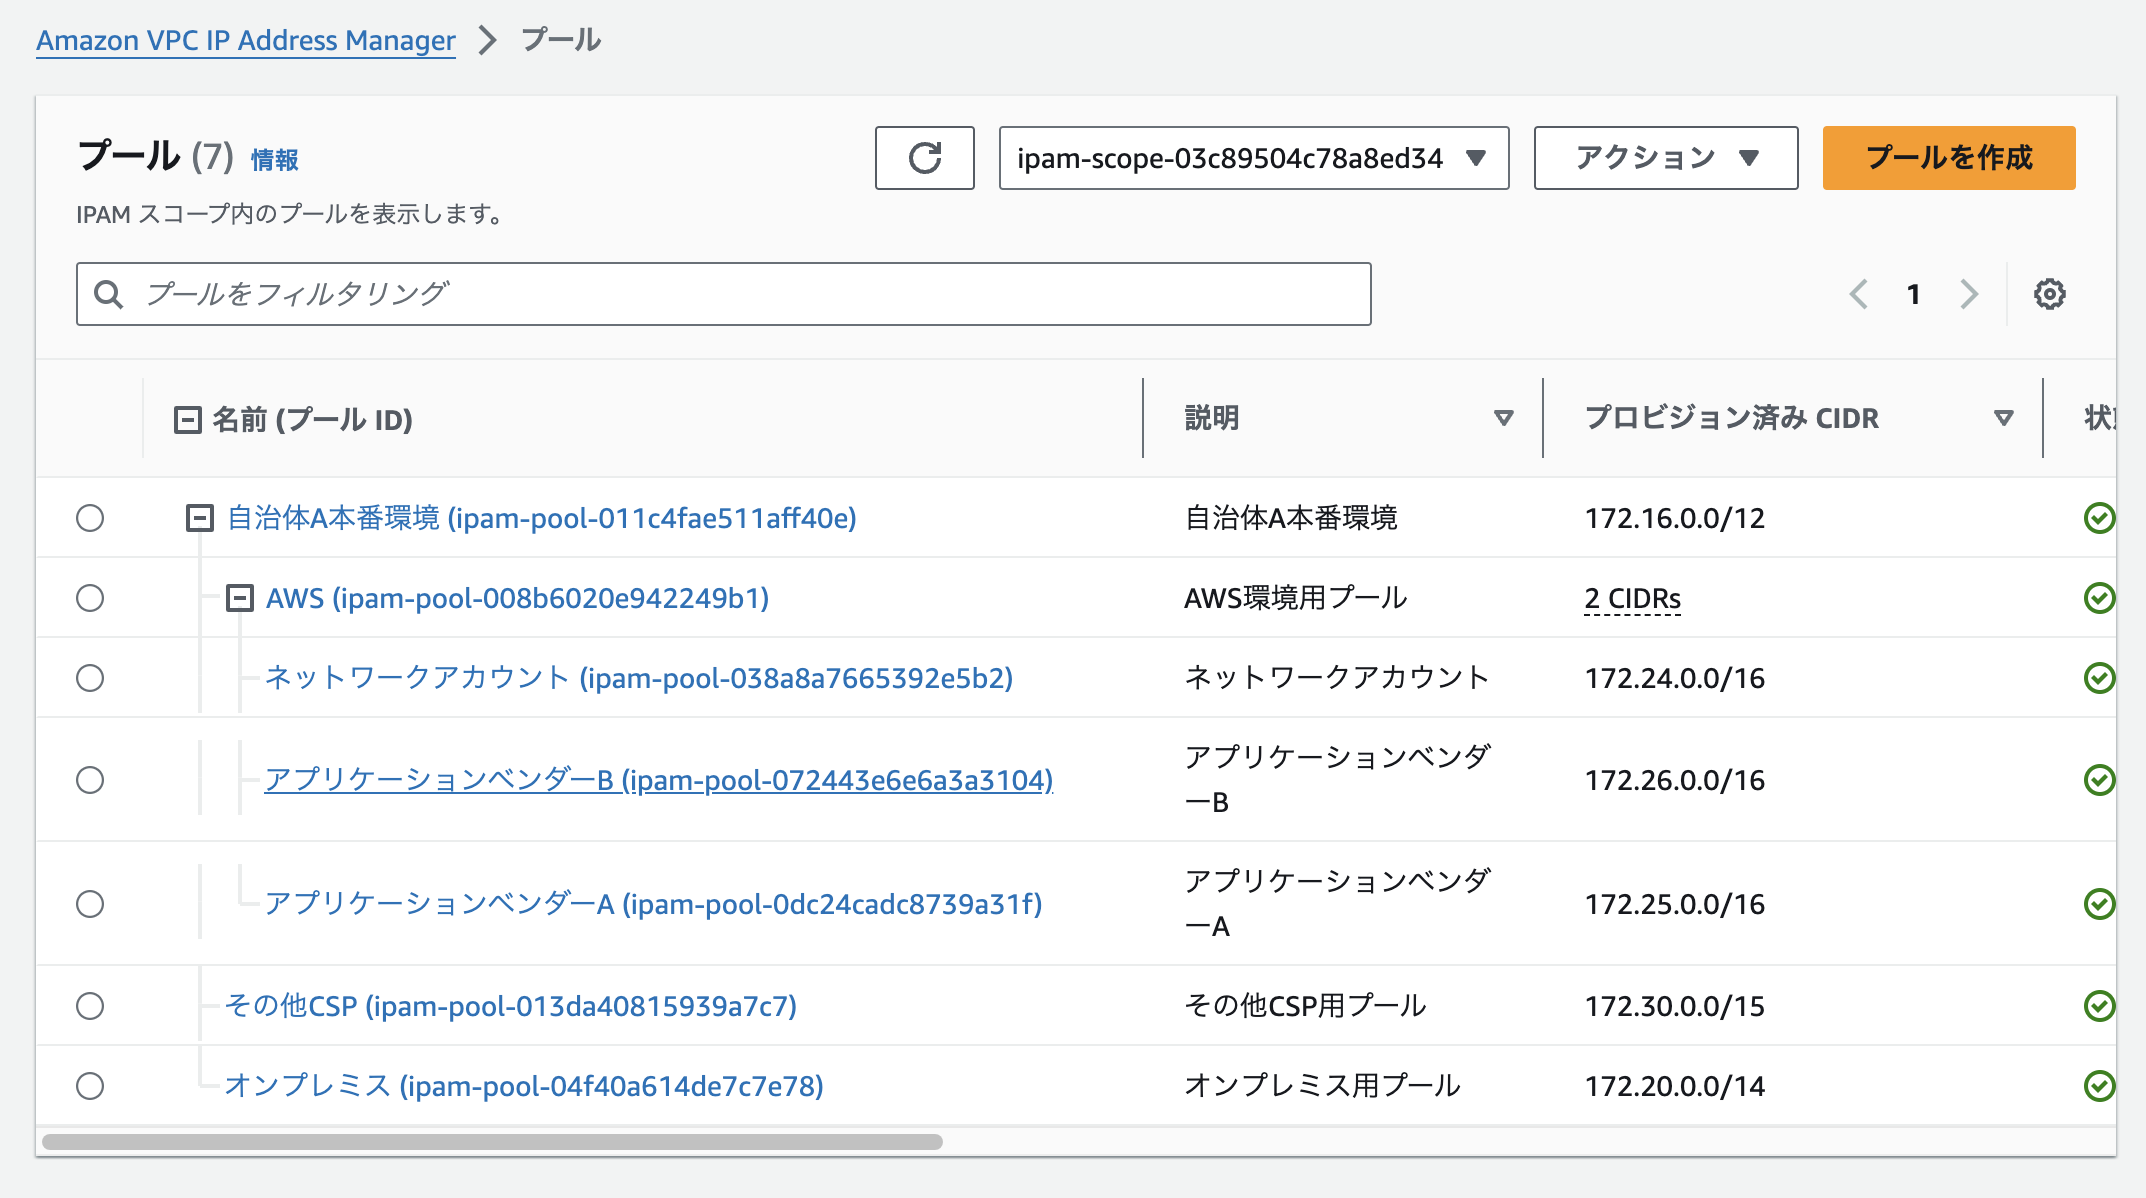Open table preferences gear icon

coord(2049,294)
